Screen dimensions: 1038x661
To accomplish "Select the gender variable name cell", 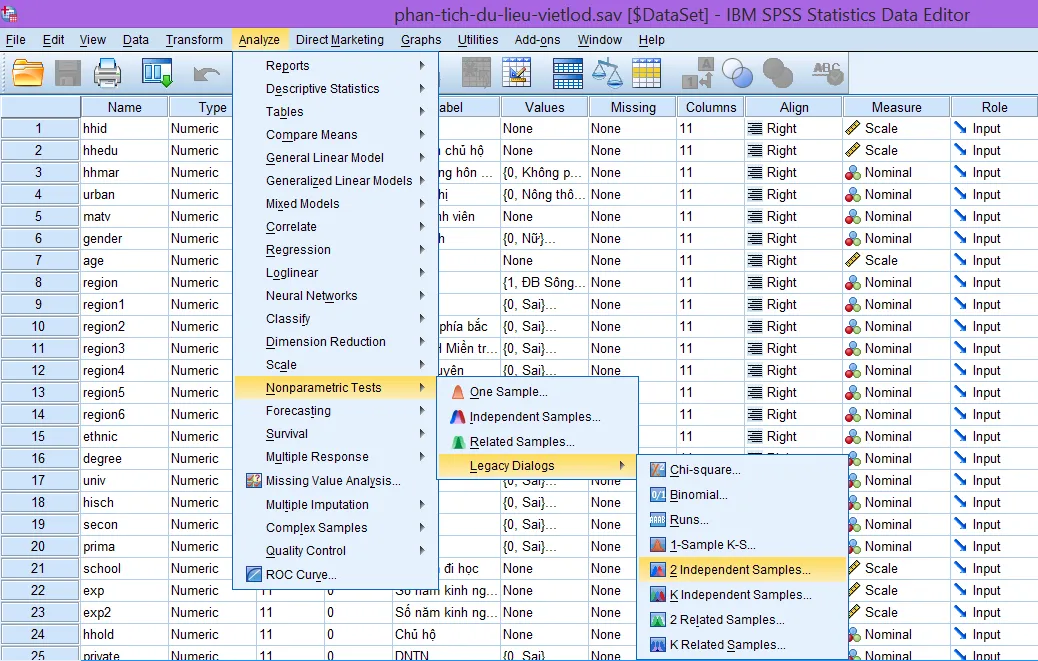I will click(x=107, y=238).
